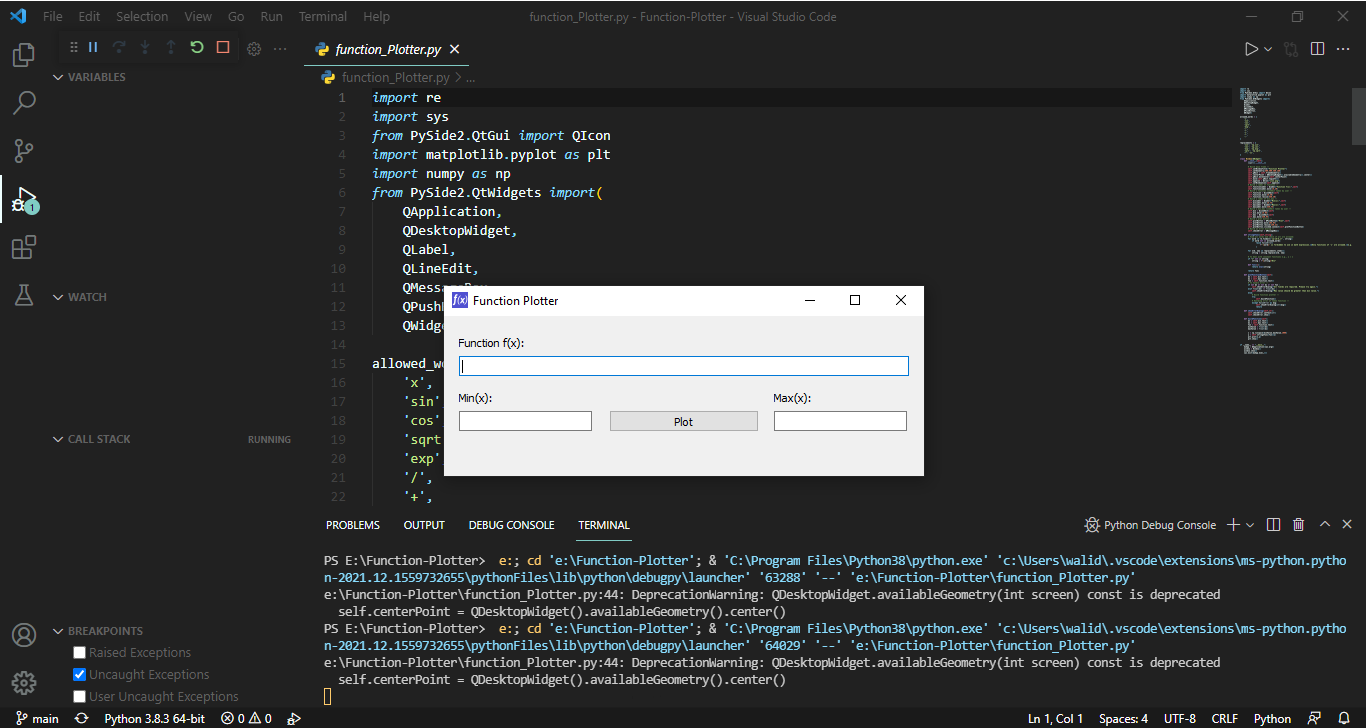The image size is (1366, 728).
Task: Open the Accounts icon in activity bar
Action: click(x=24, y=635)
